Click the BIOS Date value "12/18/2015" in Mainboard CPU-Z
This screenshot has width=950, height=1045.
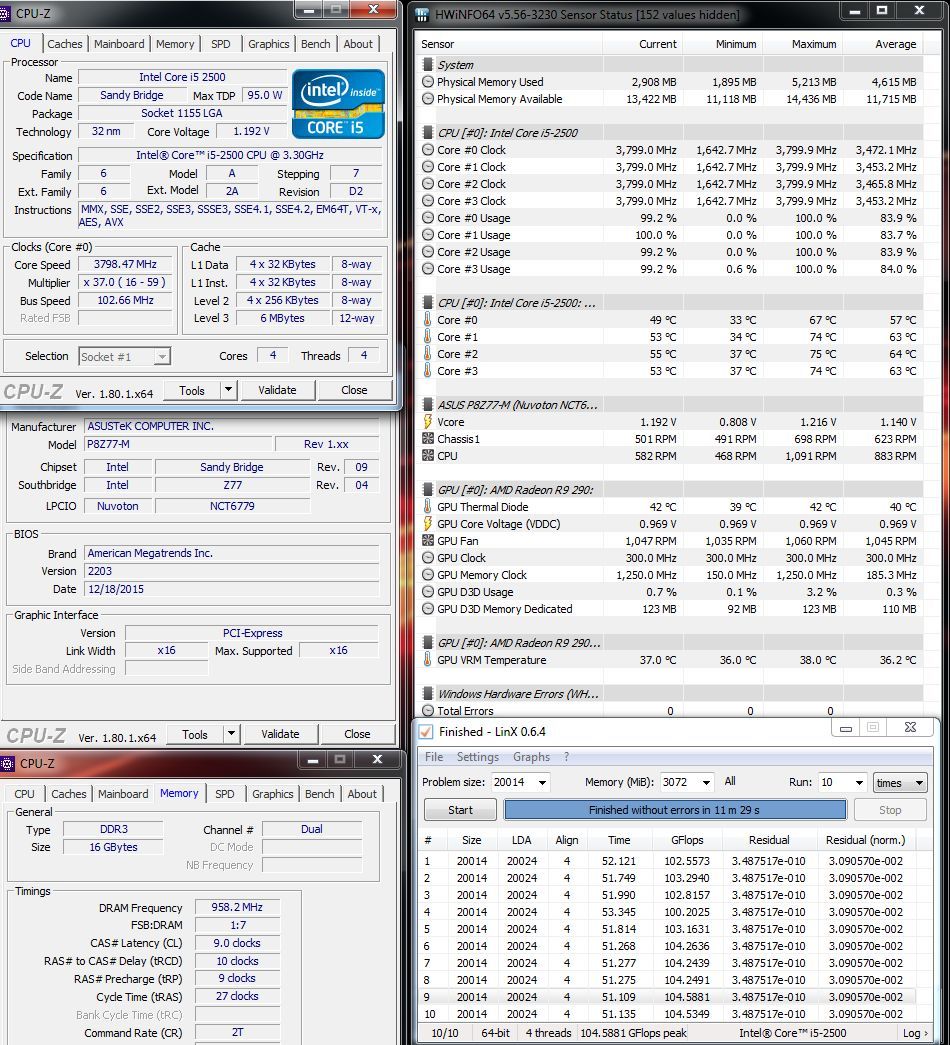click(232, 589)
